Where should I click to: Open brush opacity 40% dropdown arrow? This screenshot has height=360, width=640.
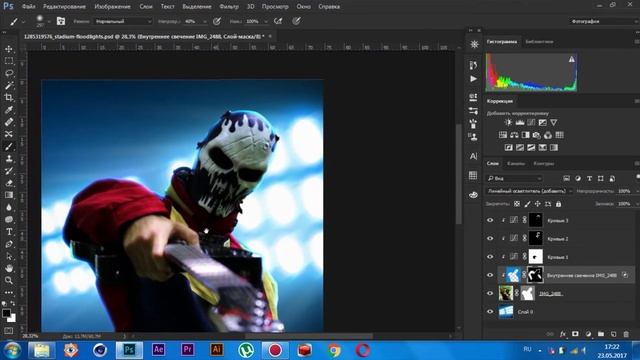pyautogui.click(x=204, y=21)
